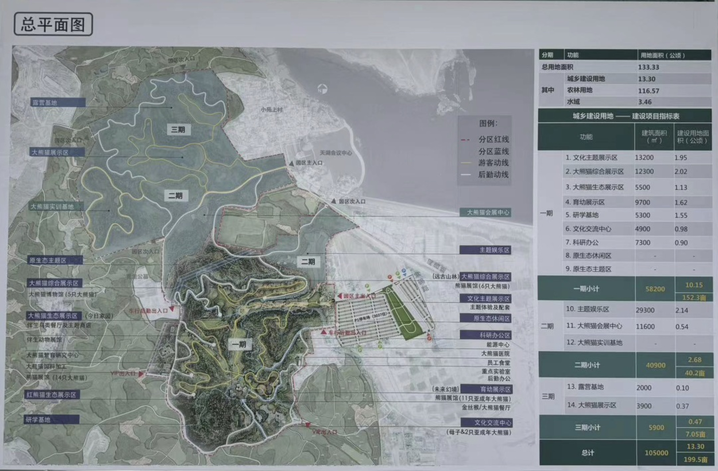This screenshot has height=471, width=718.
Task: Click the 大熊猫会展中心 label right of map
Action: 489,212
